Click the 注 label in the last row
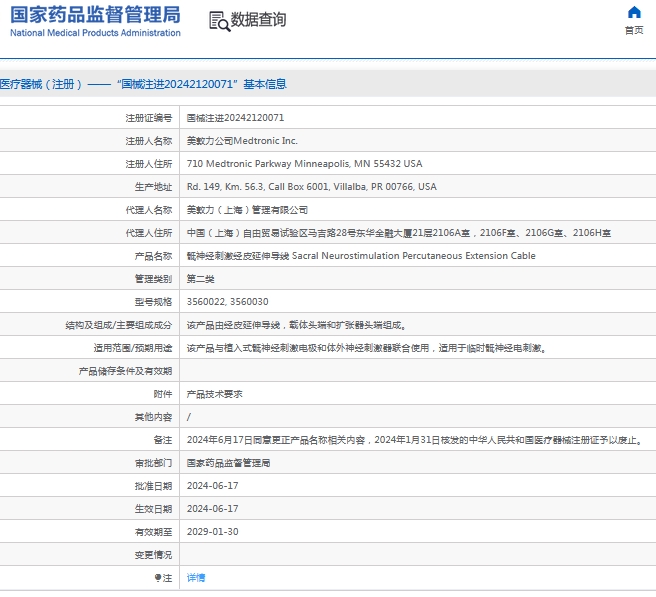The image size is (656, 597). point(167,578)
